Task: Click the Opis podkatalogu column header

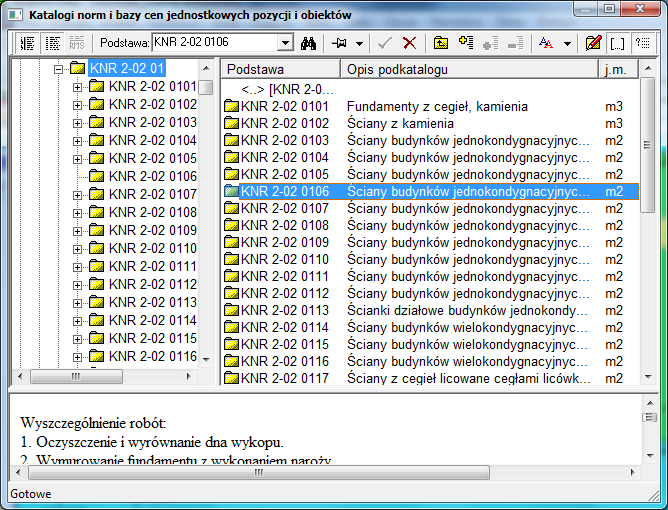Action: coord(468,69)
